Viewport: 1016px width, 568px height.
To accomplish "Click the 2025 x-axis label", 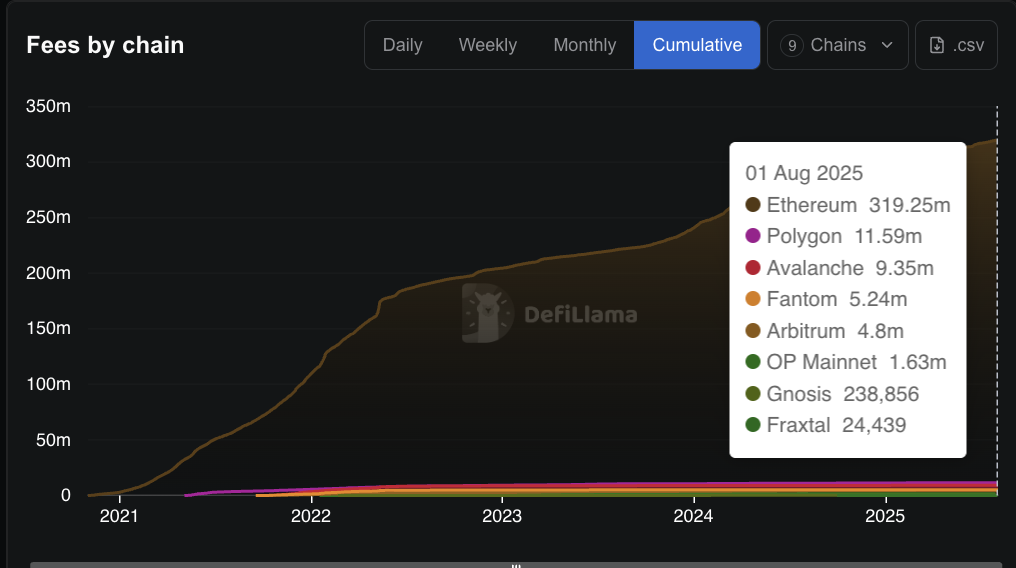I will (x=885, y=516).
